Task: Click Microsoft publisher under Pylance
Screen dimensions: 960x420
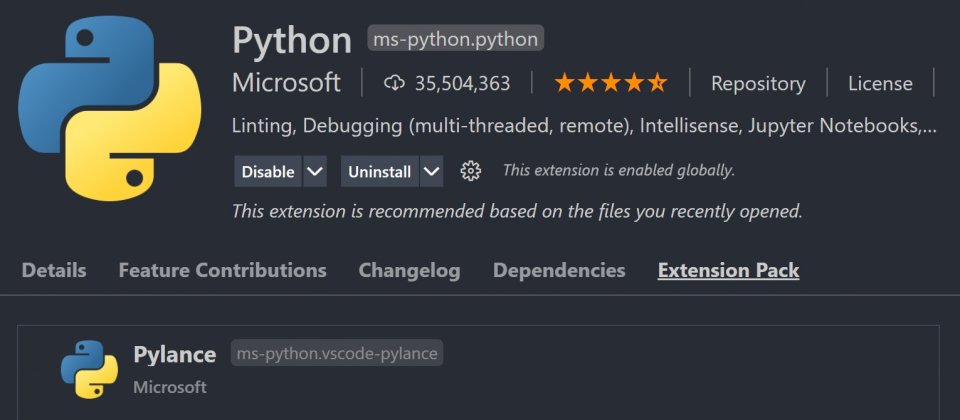Action: [170, 387]
